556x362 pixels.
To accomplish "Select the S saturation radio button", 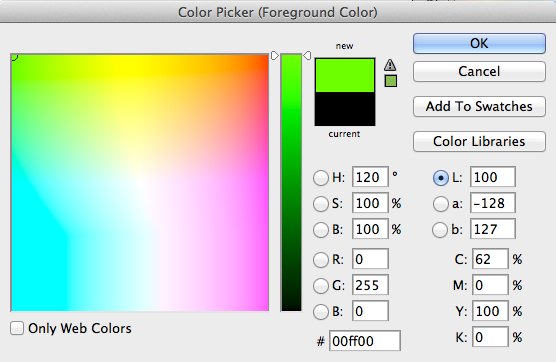I will coord(321,204).
